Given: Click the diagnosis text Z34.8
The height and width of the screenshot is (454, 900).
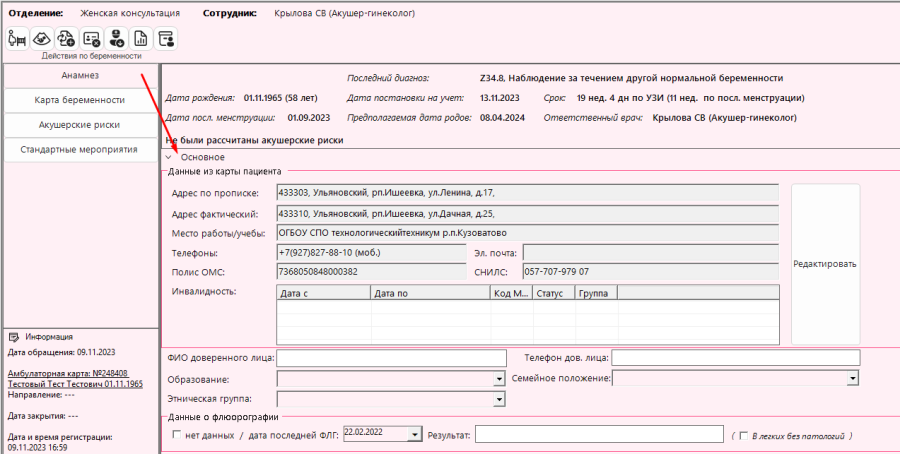Looking at the screenshot, I should (x=631, y=78).
